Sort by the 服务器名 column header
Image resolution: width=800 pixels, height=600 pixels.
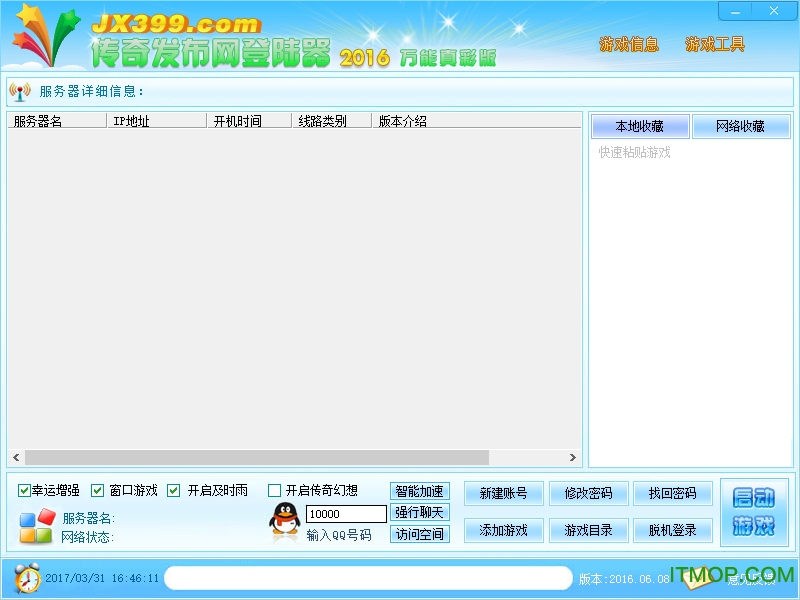[57, 121]
